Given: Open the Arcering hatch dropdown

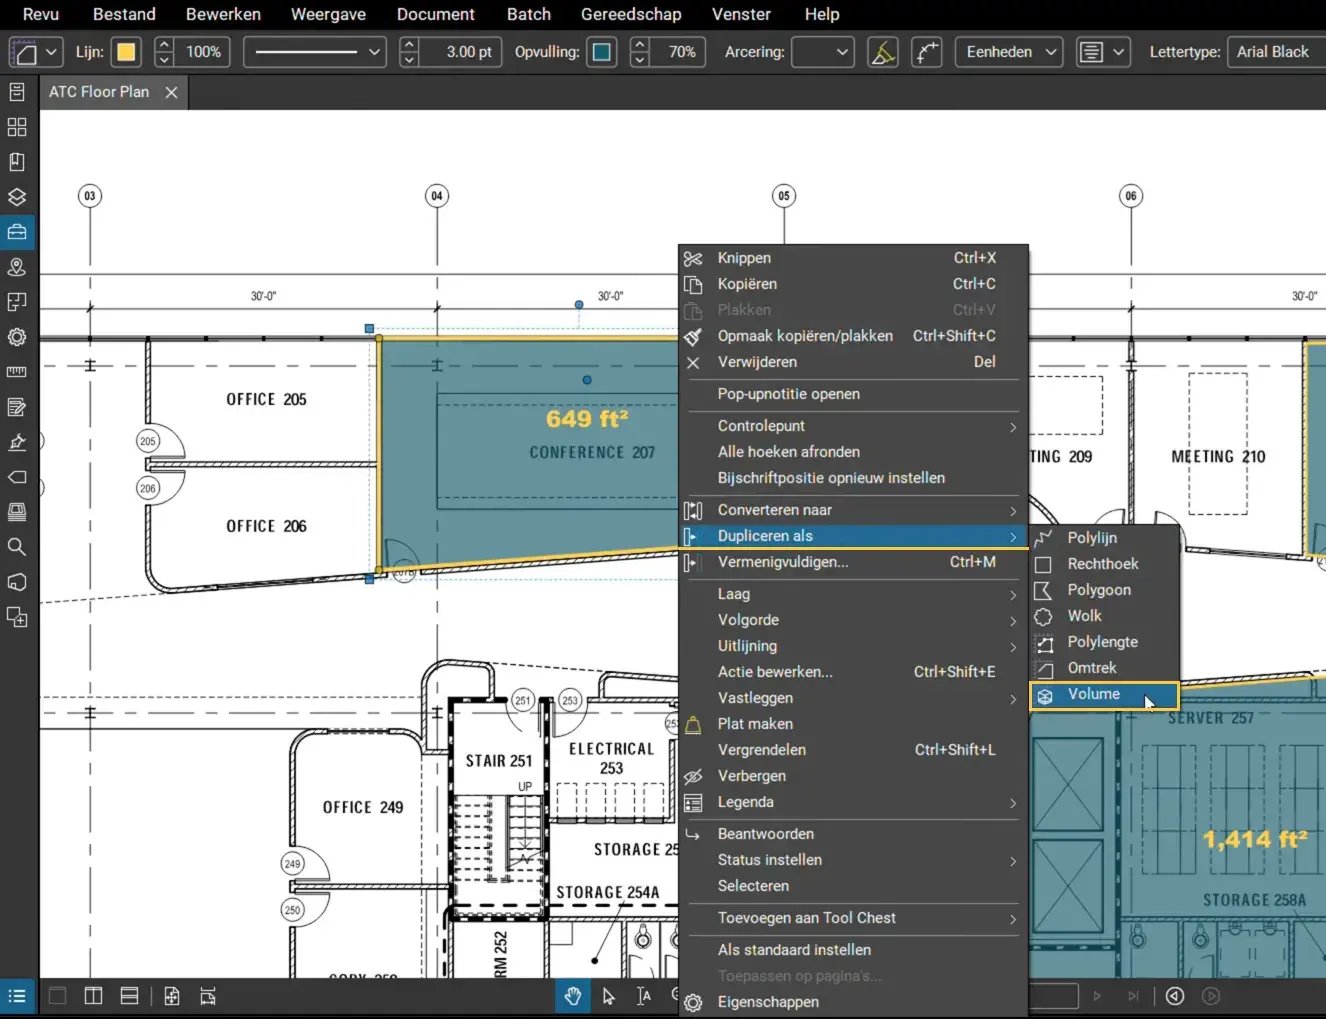Looking at the screenshot, I should click(822, 52).
